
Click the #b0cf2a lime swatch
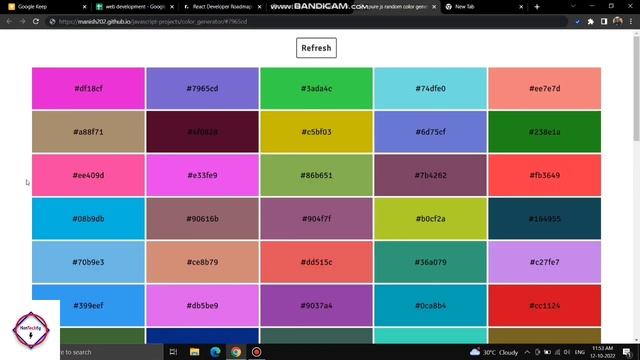pyautogui.click(x=430, y=219)
